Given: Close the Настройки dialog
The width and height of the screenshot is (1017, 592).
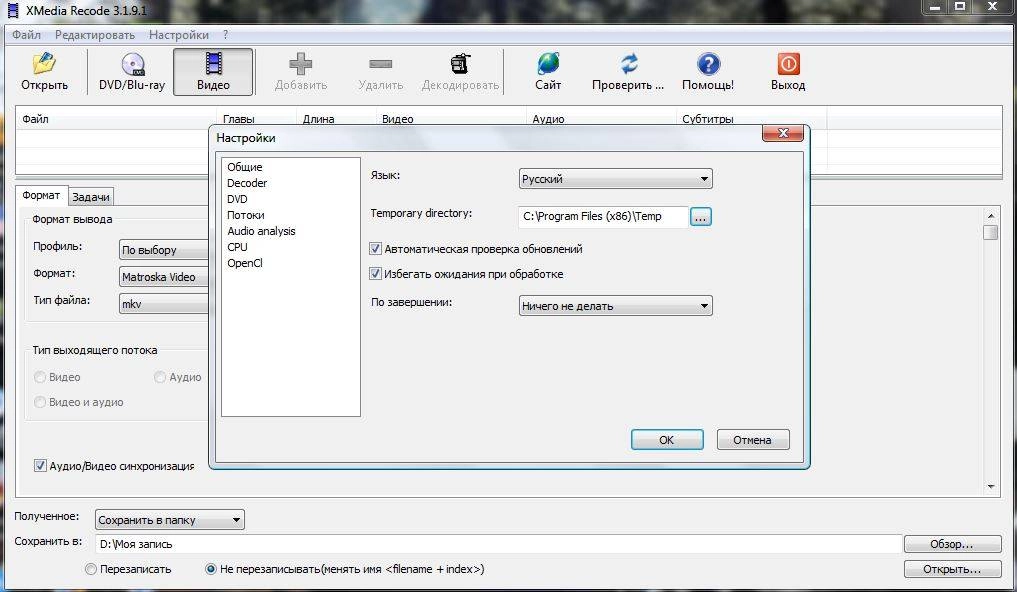Looking at the screenshot, I should tap(783, 133).
